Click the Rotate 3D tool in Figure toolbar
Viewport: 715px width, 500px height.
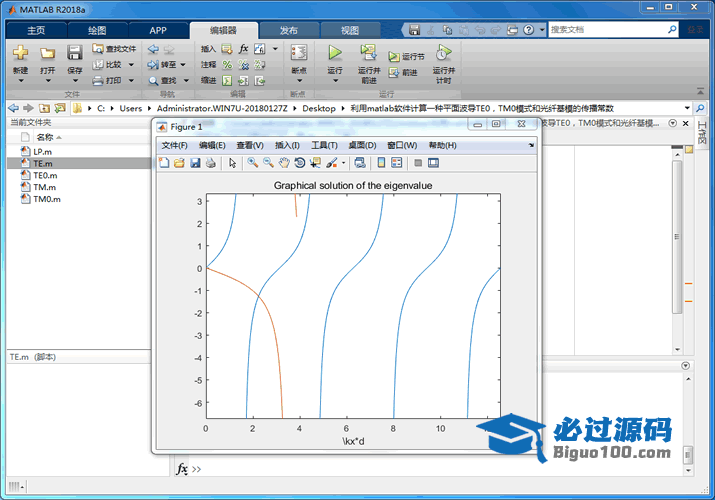pos(300,162)
